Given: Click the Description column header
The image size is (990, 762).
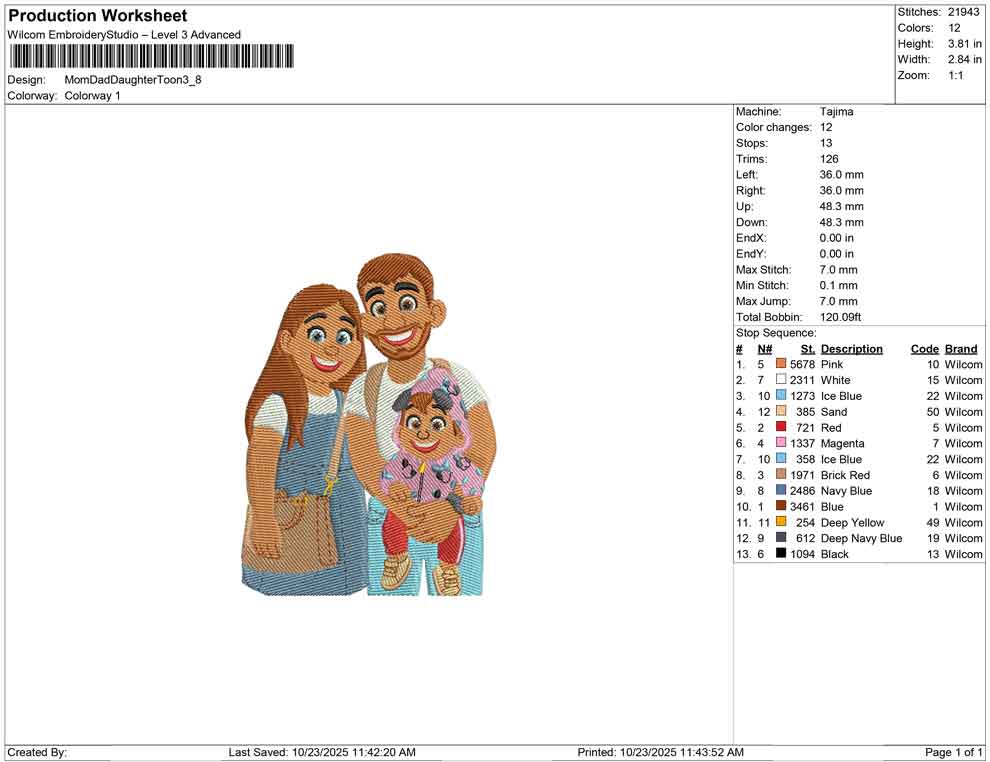Looking at the screenshot, I should (852, 348).
